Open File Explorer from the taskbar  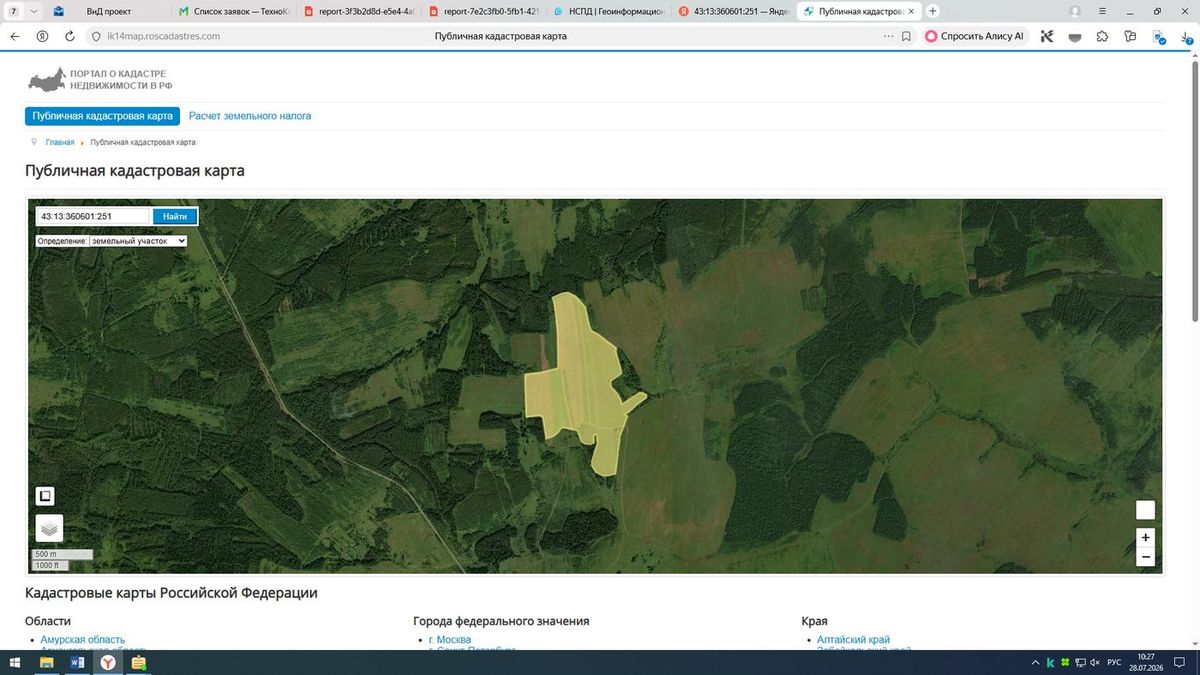[46, 662]
